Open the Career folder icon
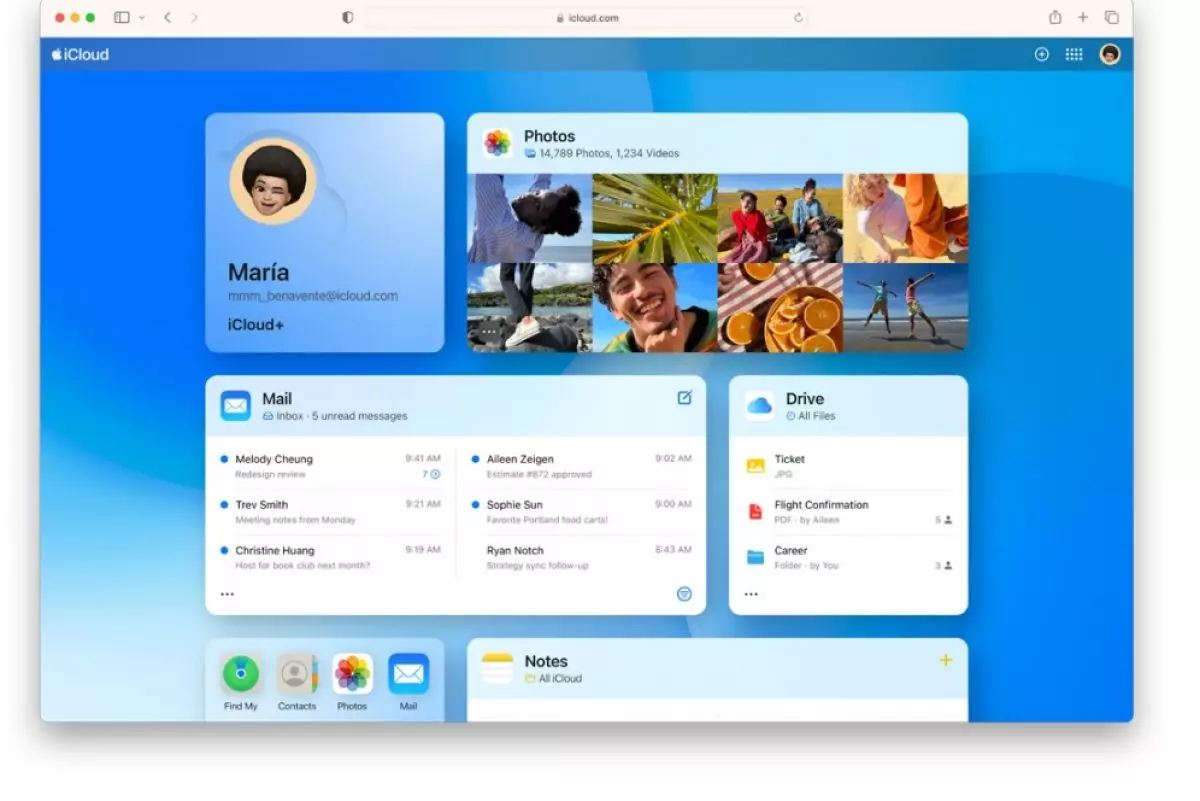 [x=756, y=557]
